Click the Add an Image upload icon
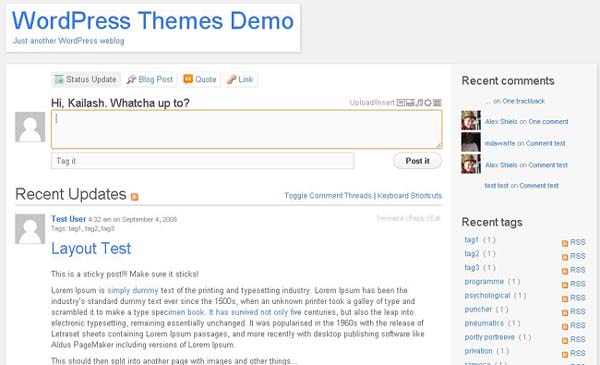The height and width of the screenshot is (365, 600). click(x=401, y=103)
